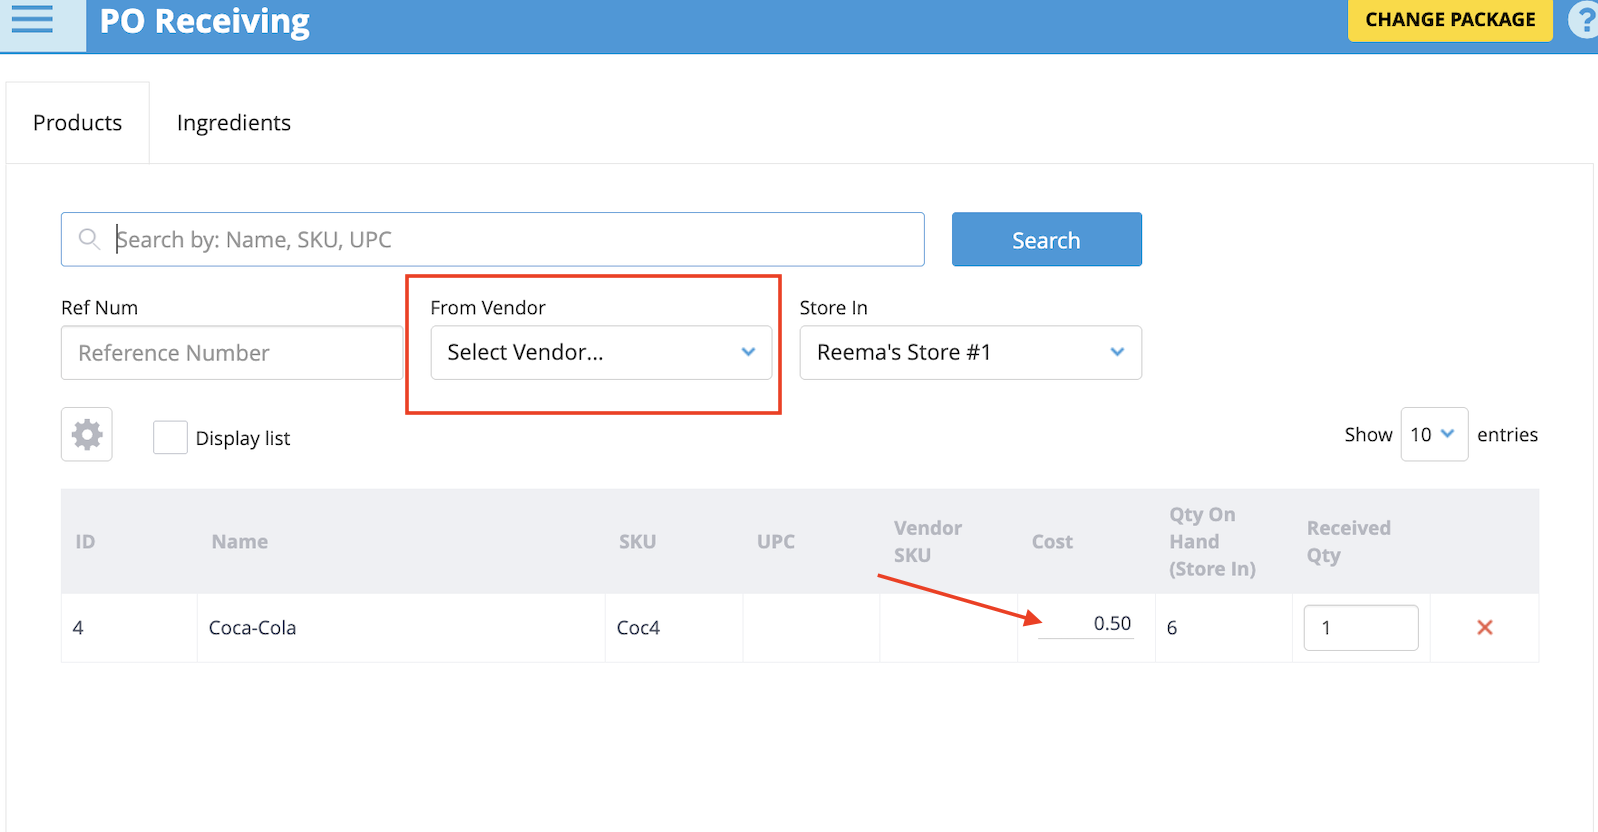Focus the Reference Number field
The height and width of the screenshot is (832, 1598).
pos(232,353)
